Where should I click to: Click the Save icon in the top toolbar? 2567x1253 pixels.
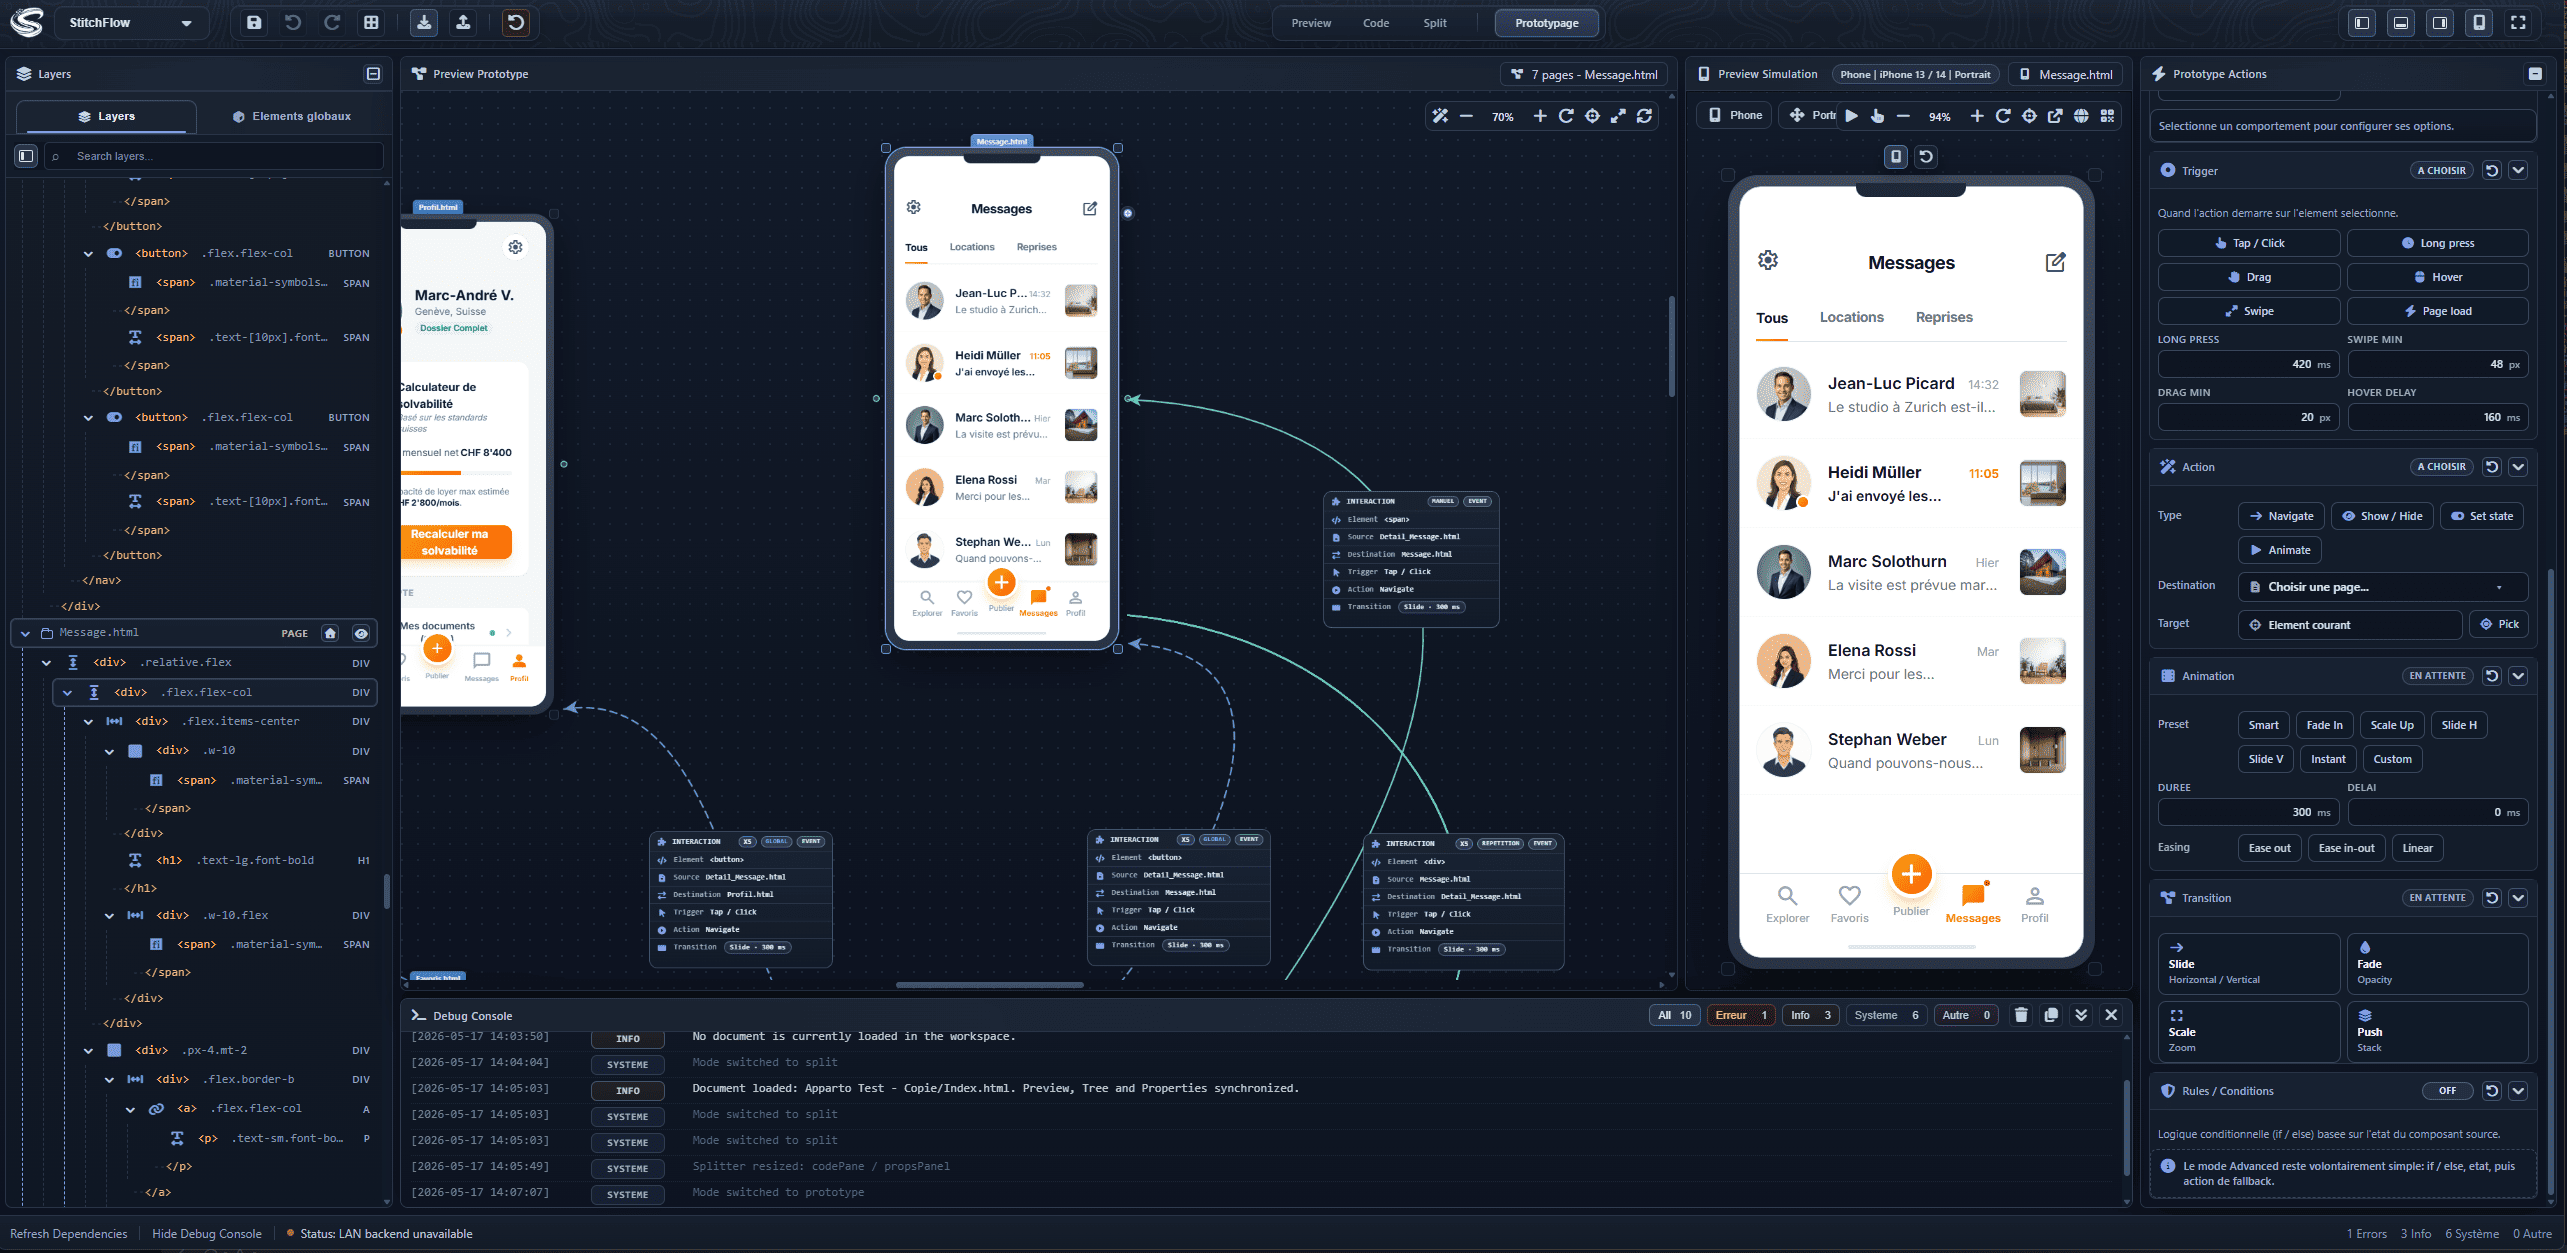[x=254, y=22]
